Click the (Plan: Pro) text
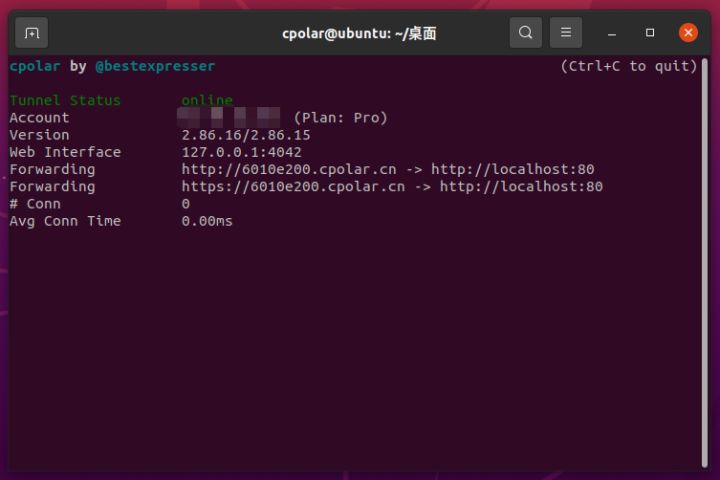The height and width of the screenshot is (480, 720). (x=340, y=118)
